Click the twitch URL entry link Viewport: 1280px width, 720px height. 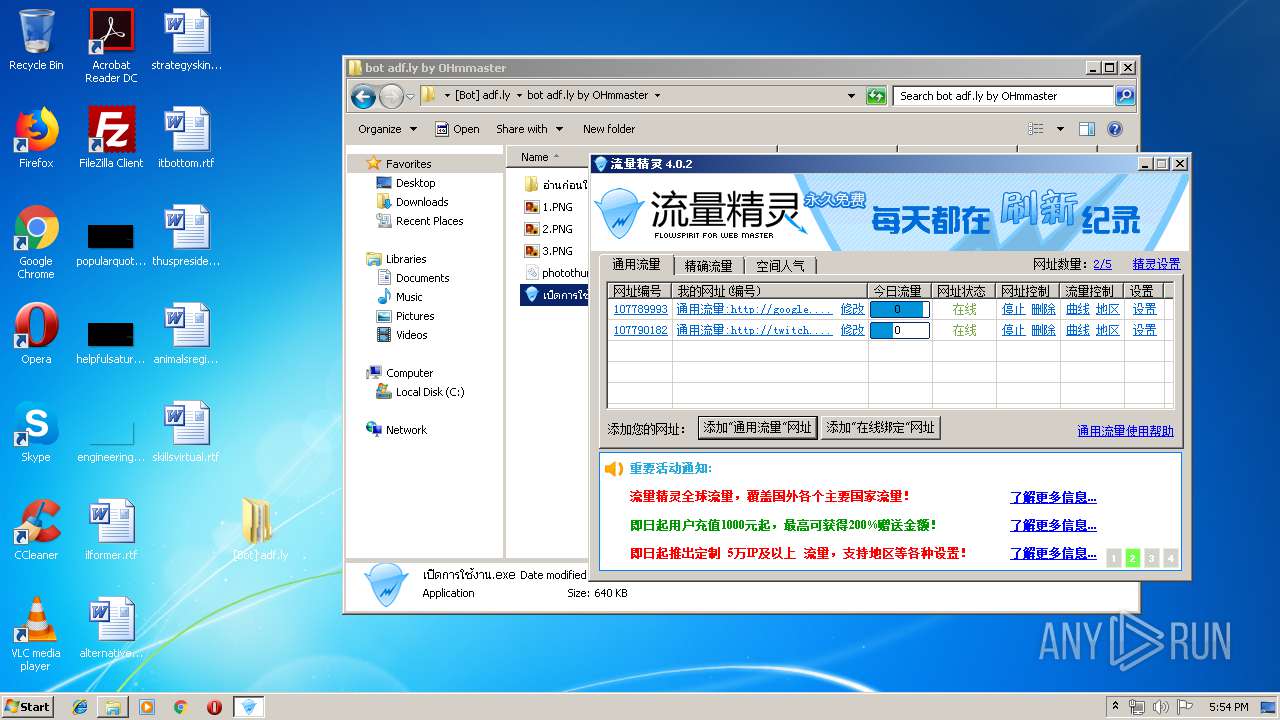pos(754,330)
